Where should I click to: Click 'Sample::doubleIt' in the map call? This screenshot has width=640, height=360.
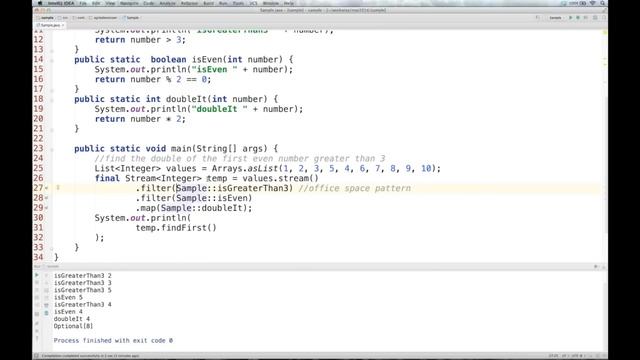pyautogui.click(x=202, y=208)
